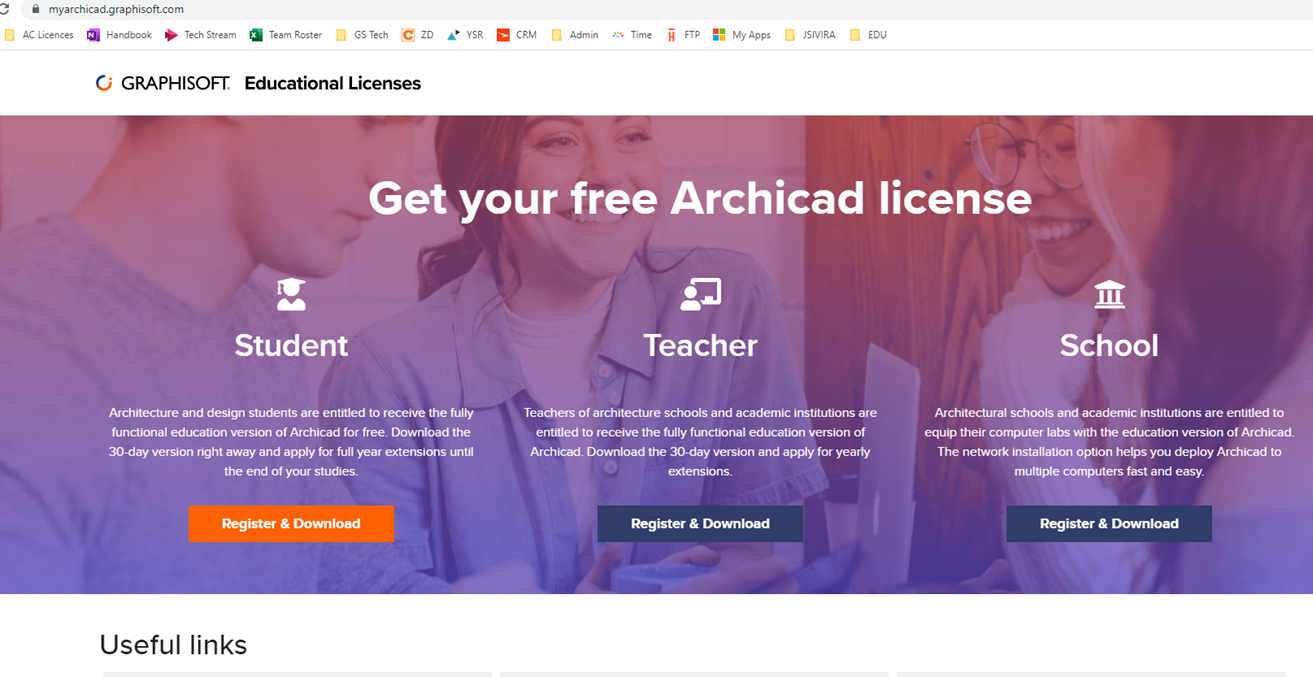This screenshot has width=1313, height=677.
Task: Click the "Architecture and design students" paragraph
Action: 291,442
